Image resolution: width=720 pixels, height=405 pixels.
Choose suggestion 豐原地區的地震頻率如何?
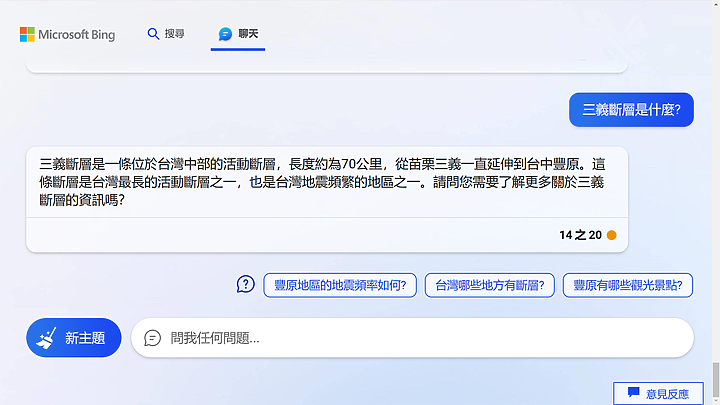tap(340, 285)
